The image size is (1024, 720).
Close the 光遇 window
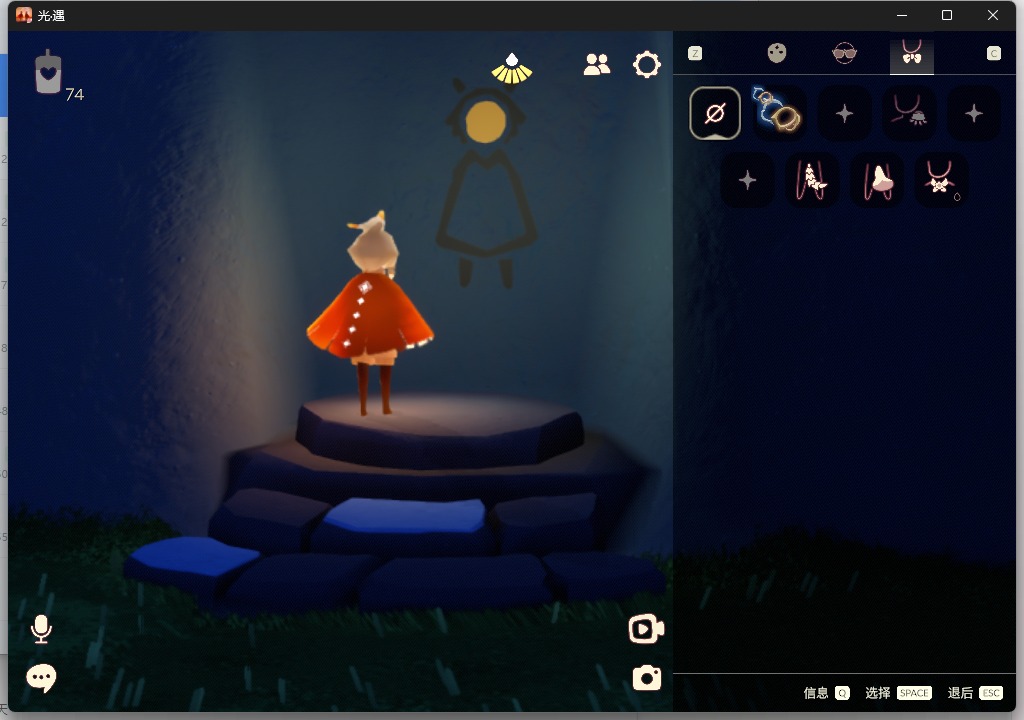993,15
